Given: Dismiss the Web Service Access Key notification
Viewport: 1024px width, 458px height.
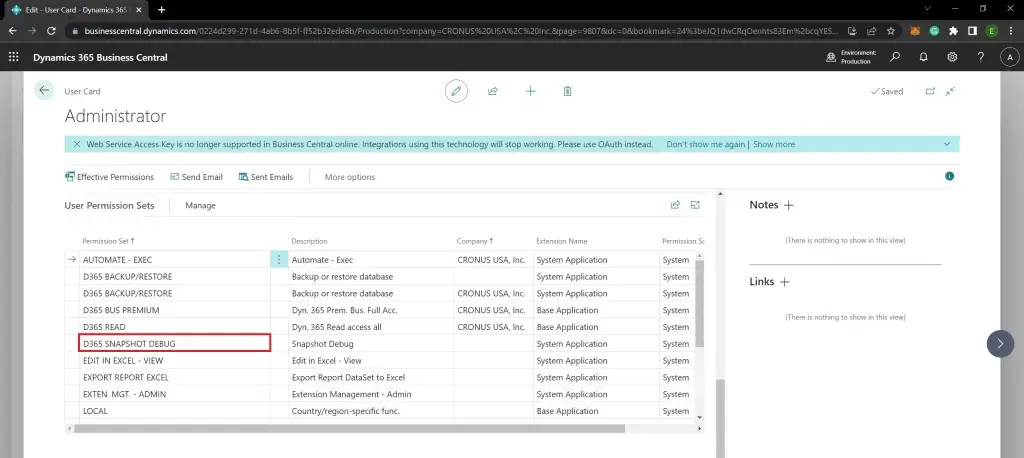Looking at the screenshot, I should pyautogui.click(x=77, y=144).
